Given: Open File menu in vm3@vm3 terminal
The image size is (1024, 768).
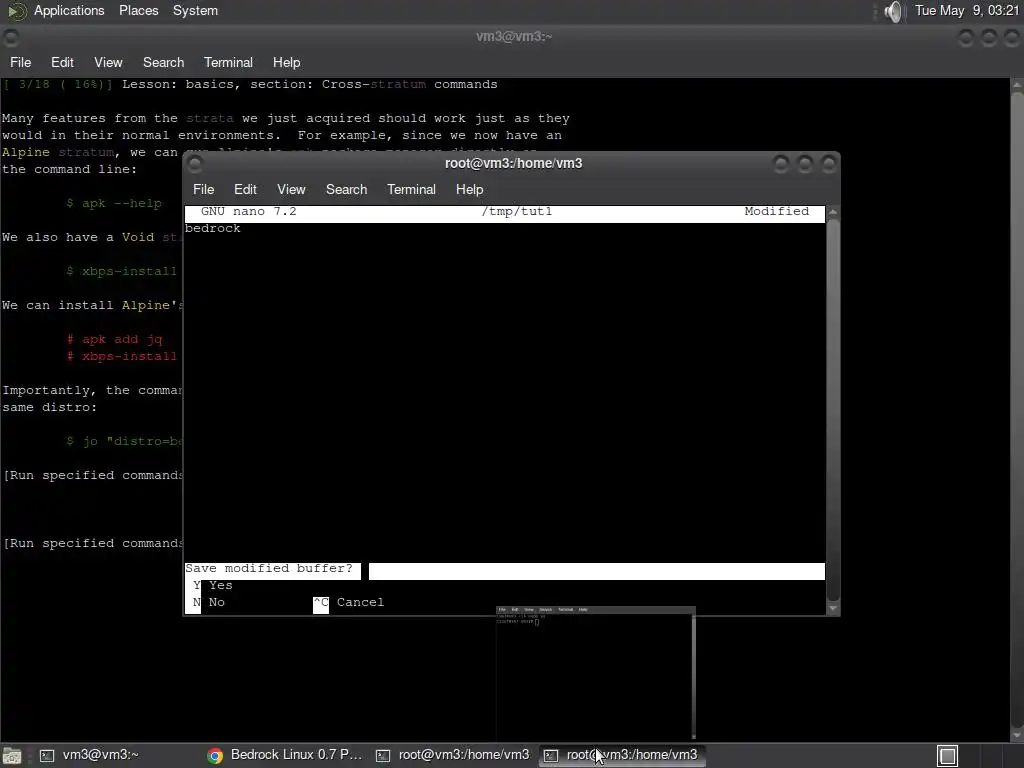Looking at the screenshot, I should (20, 63).
